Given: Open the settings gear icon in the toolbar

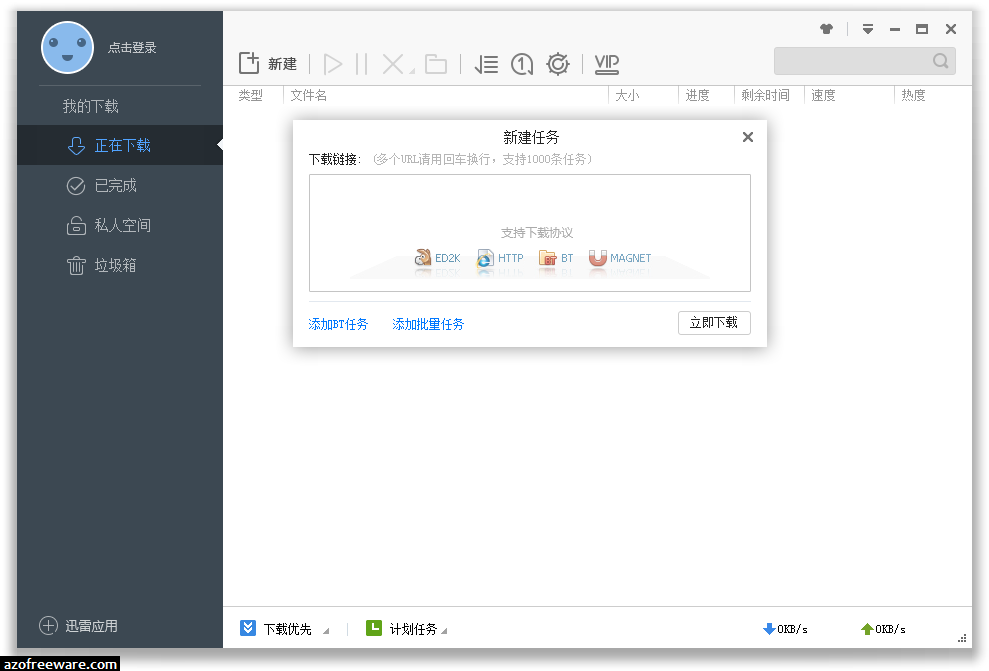Looking at the screenshot, I should point(558,62).
